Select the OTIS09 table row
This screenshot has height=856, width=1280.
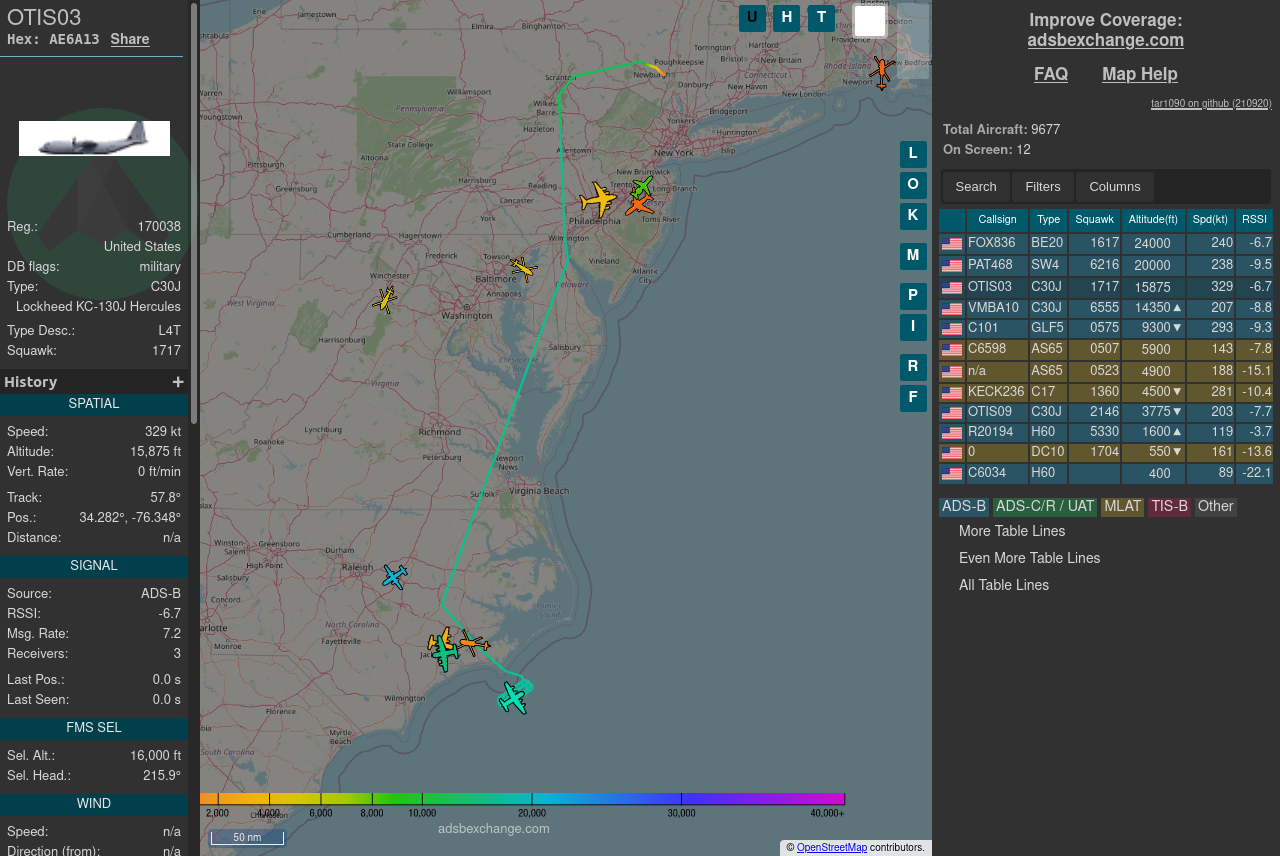click(x=1105, y=412)
